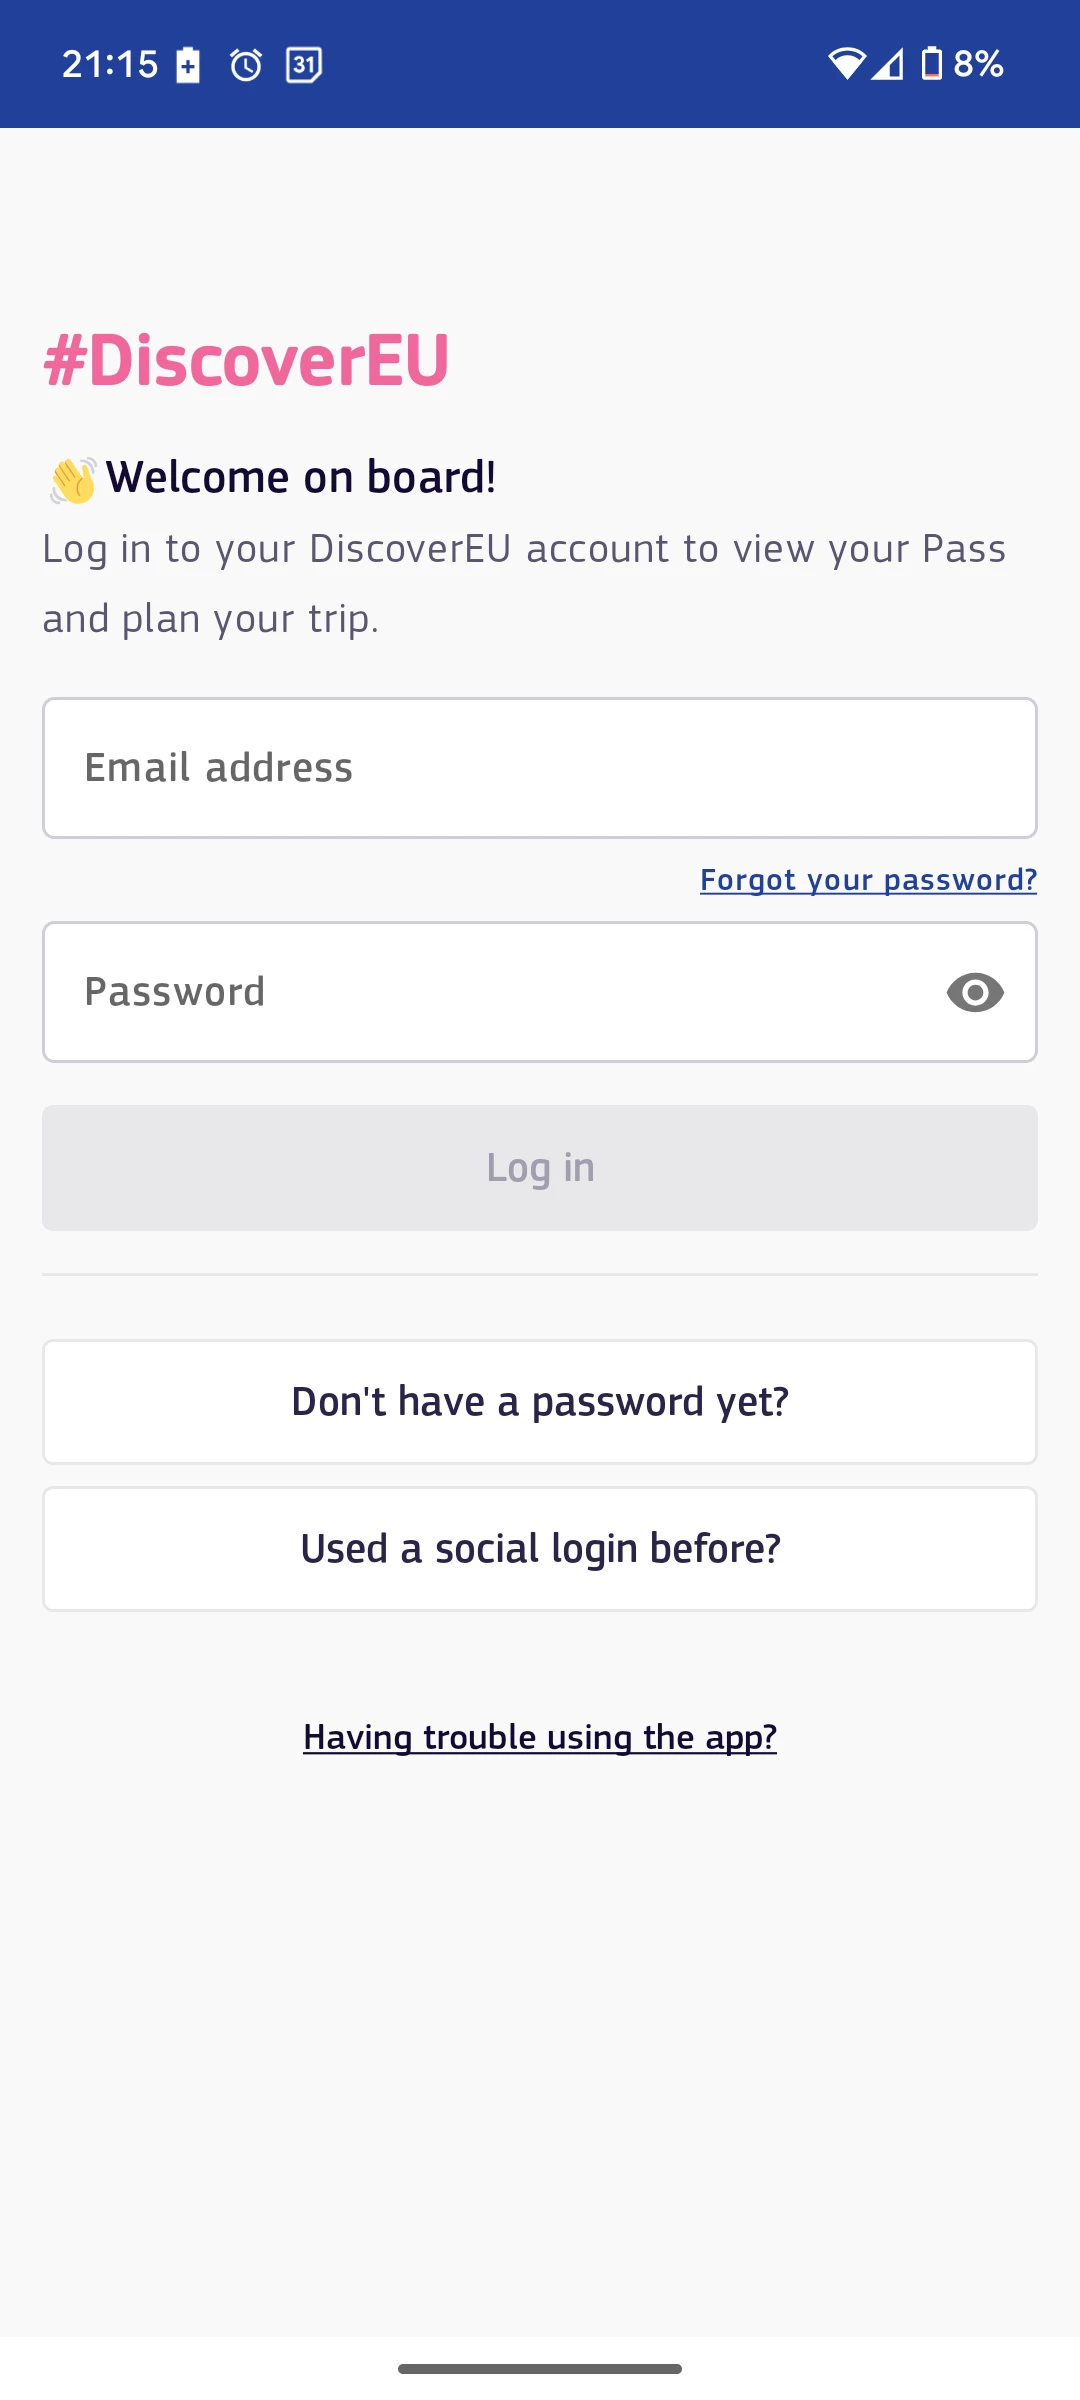Viewport: 1080px width, 2400px height.
Task: Select 'Used a social login before?'
Action: tap(540, 1549)
